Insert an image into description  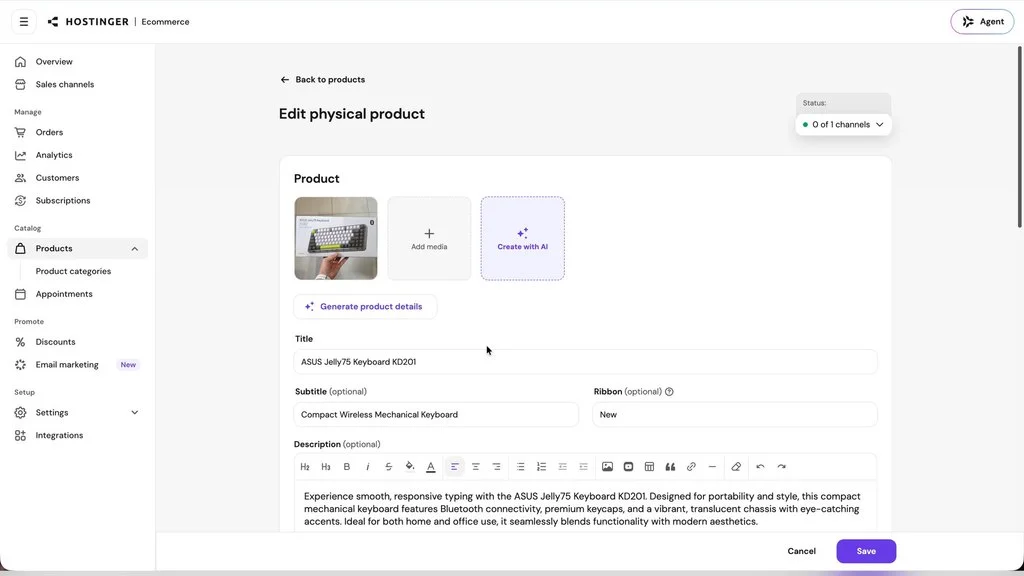[x=607, y=467]
